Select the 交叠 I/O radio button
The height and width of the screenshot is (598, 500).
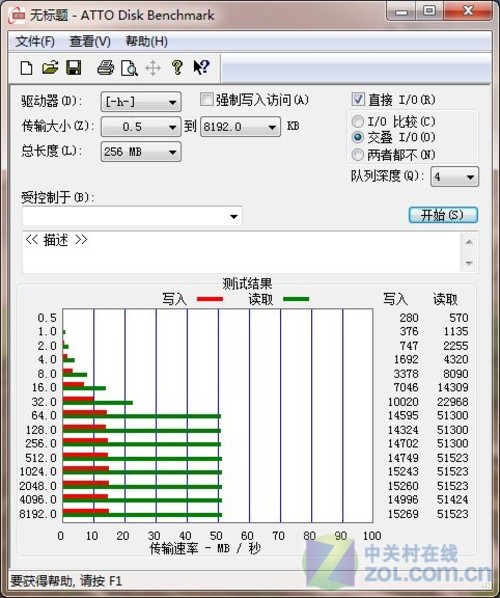coord(357,137)
